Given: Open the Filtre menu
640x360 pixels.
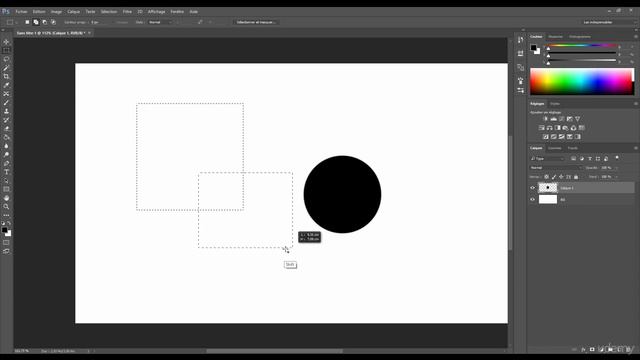Looking at the screenshot, I should click(127, 12).
